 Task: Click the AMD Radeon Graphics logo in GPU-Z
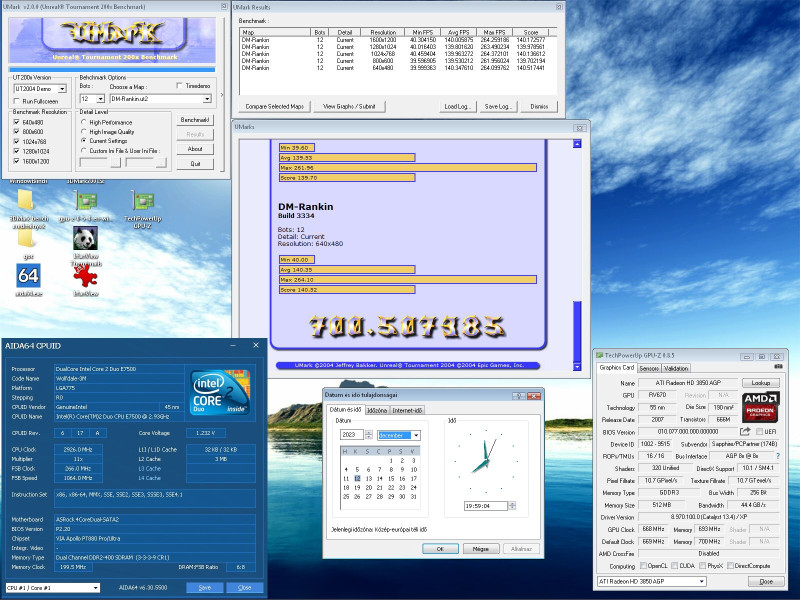point(760,407)
